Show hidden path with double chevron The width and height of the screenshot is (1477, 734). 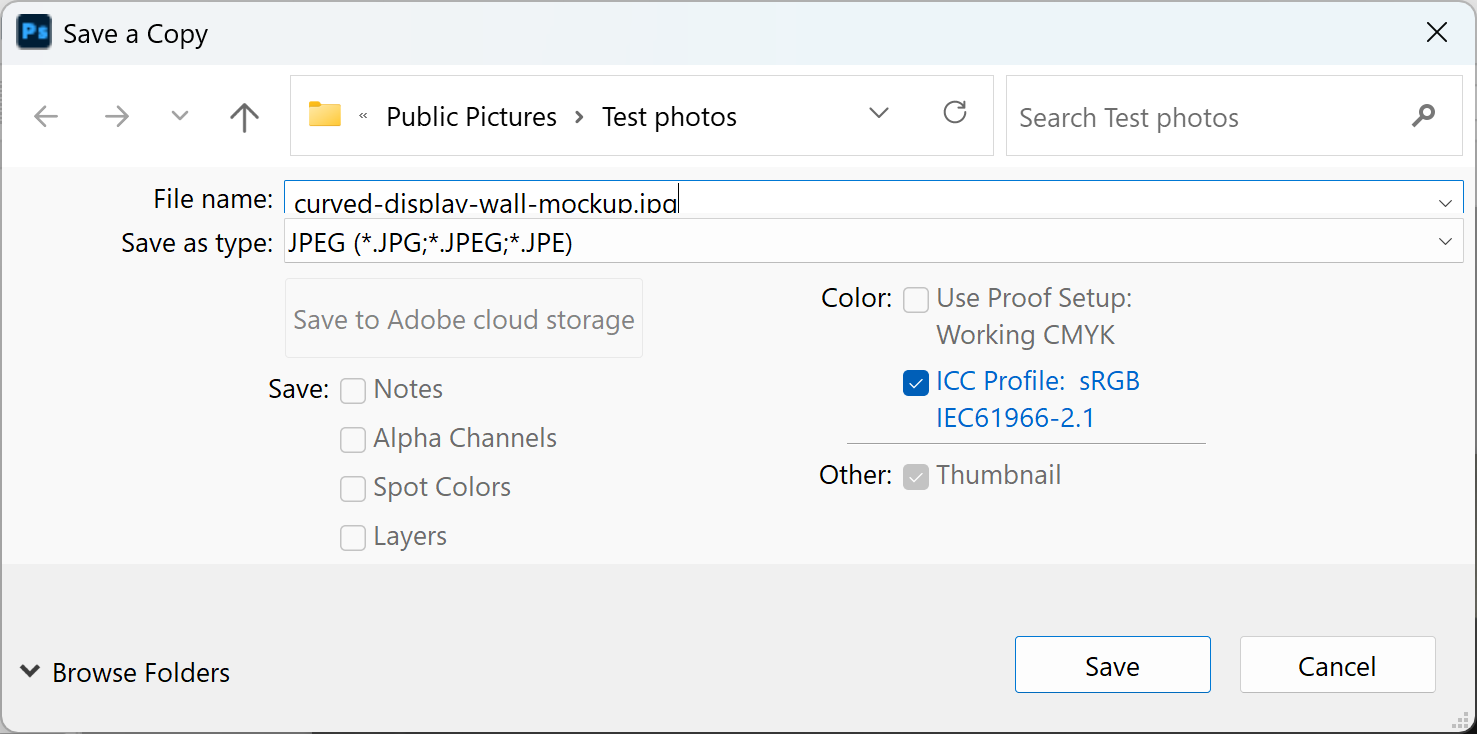pyautogui.click(x=363, y=117)
